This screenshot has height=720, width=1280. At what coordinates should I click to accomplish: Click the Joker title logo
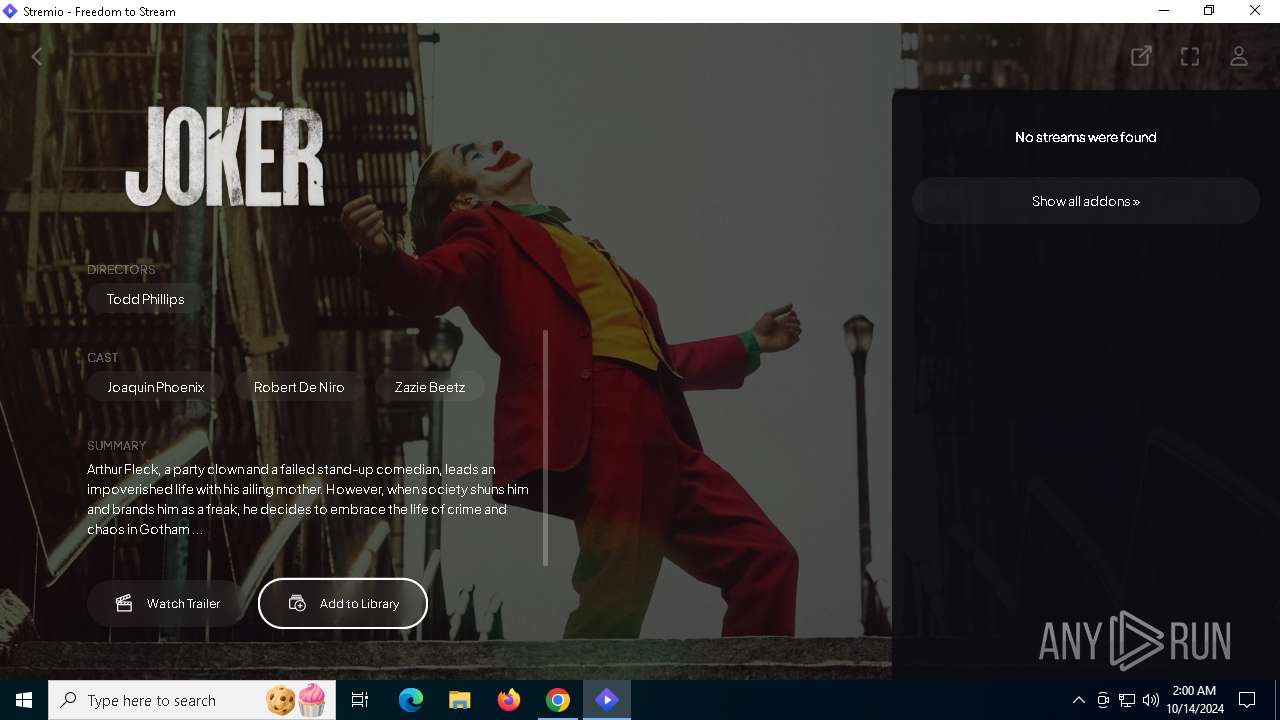pyautogui.click(x=225, y=156)
